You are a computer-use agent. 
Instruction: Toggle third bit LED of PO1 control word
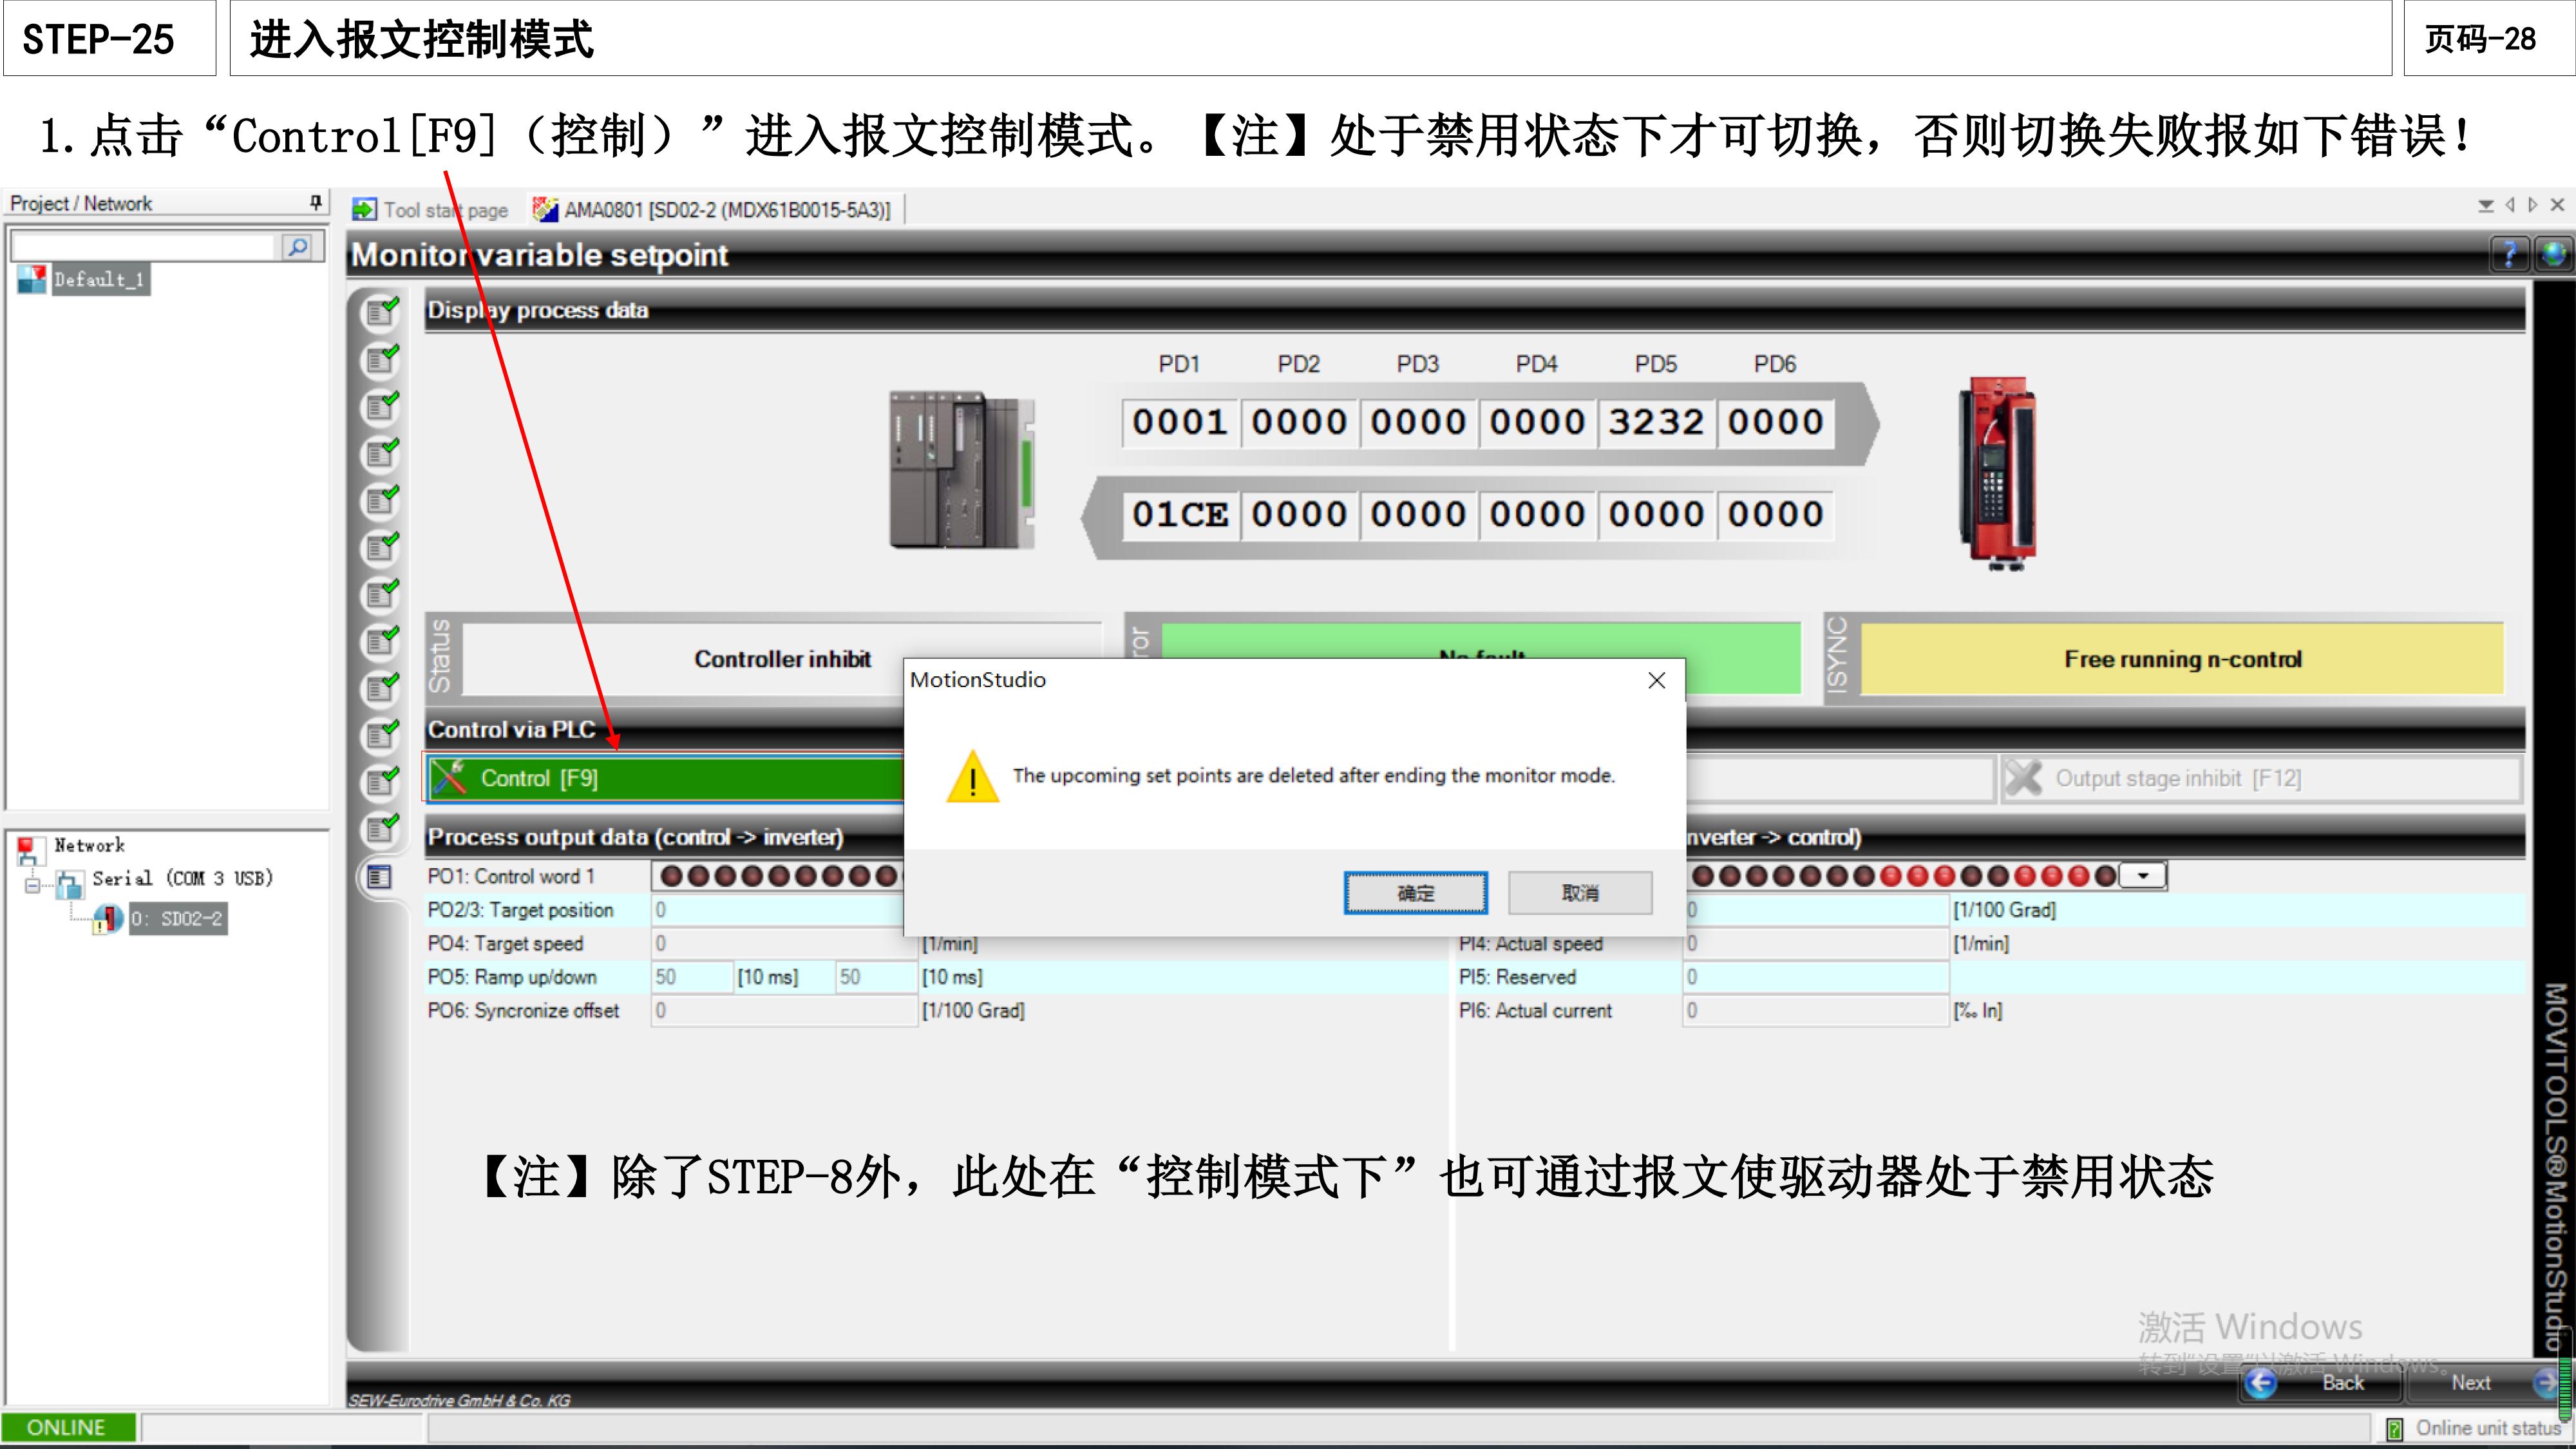(726, 877)
